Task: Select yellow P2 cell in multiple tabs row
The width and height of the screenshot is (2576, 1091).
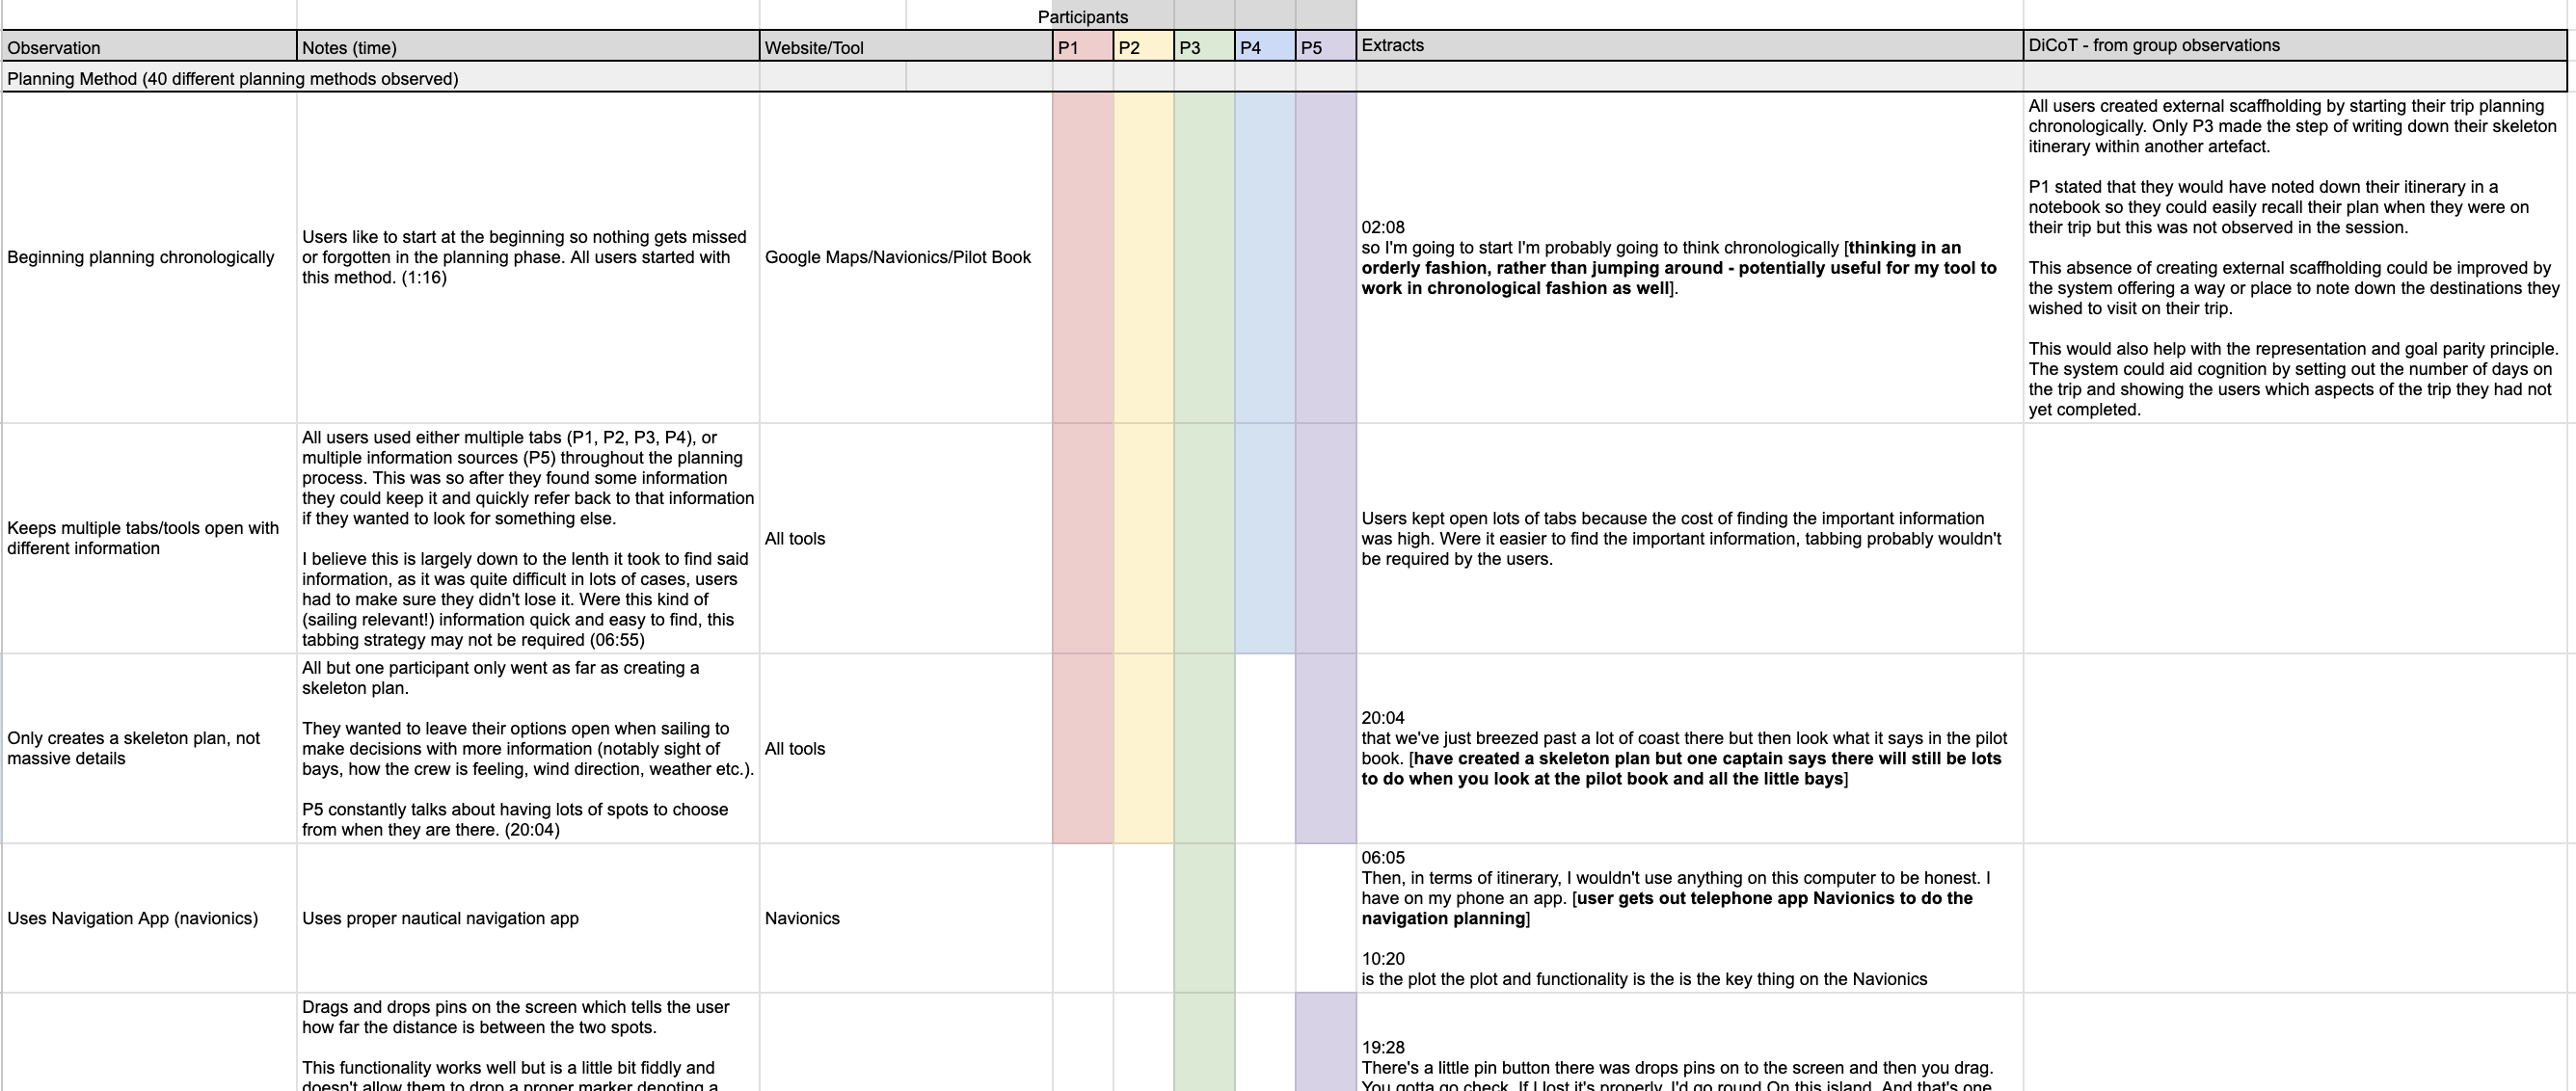Action: point(1144,539)
